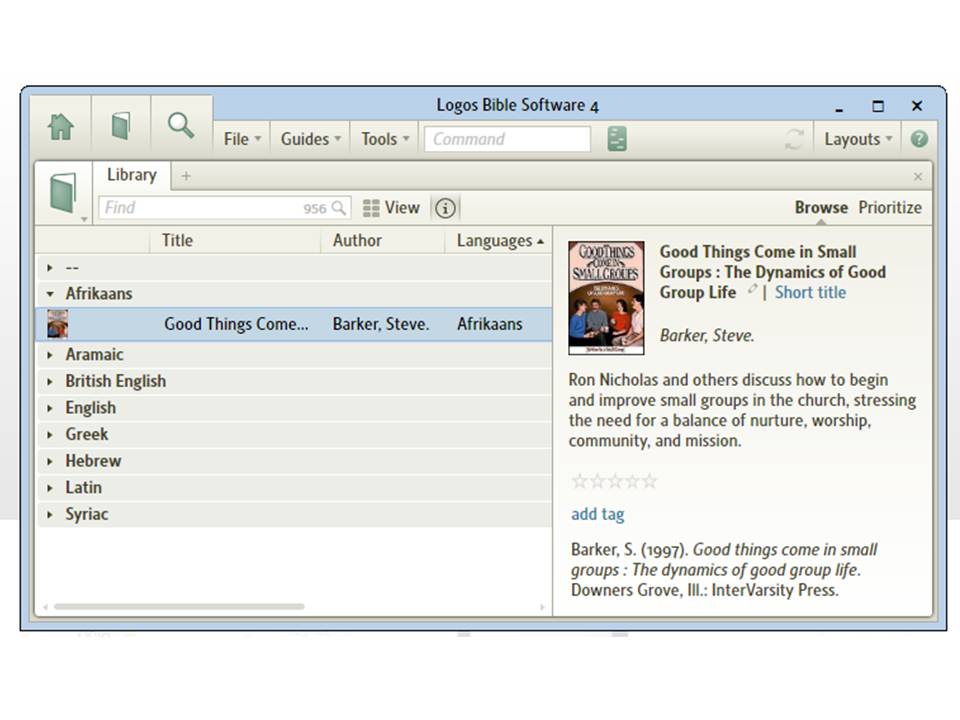The width and height of the screenshot is (960, 720).
Task: Click scrollbar left arrow in library list
Action: [x=45, y=607]
